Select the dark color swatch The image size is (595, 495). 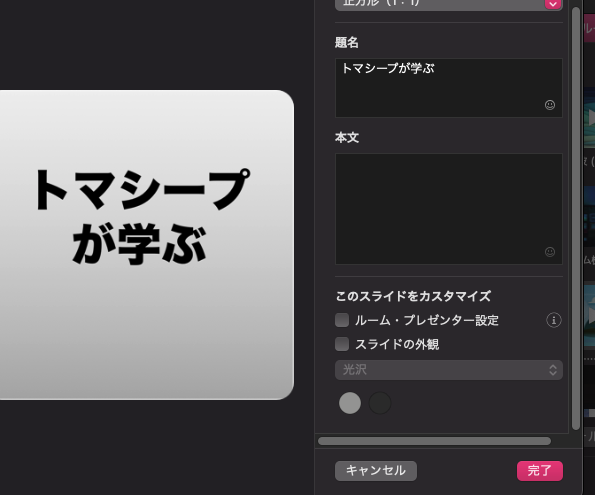380,403
